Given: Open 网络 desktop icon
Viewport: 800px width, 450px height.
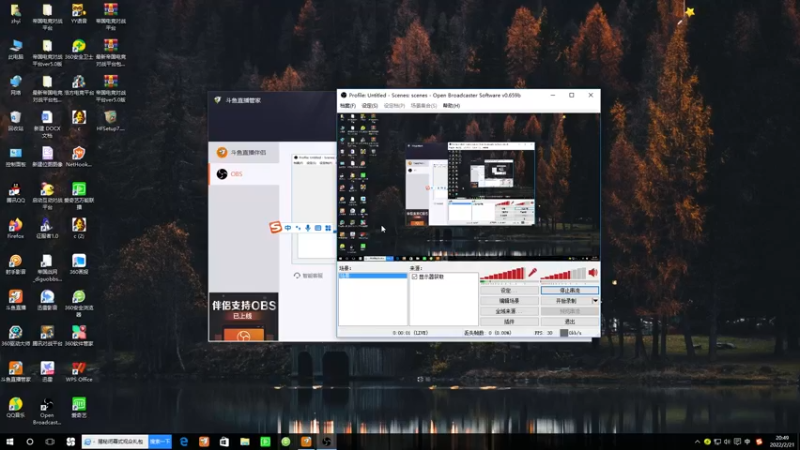Looking at the screenshot, I should (x=16, y=85).
